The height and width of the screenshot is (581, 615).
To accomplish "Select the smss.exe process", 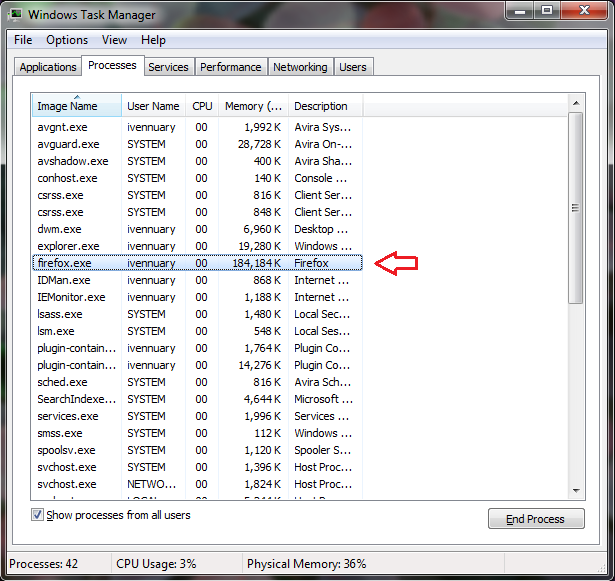I will 197,433.
